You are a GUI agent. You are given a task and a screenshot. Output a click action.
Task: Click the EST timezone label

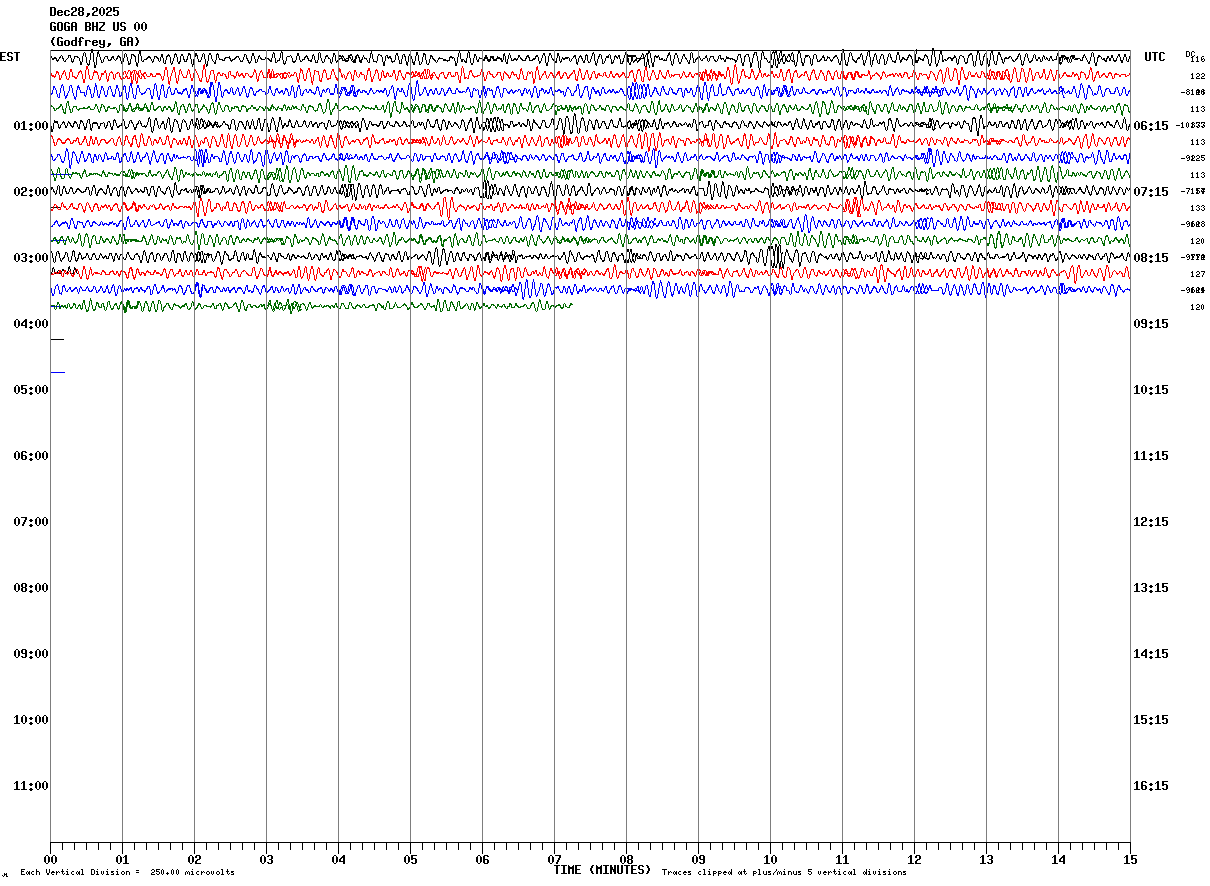[x=10, y=57]
